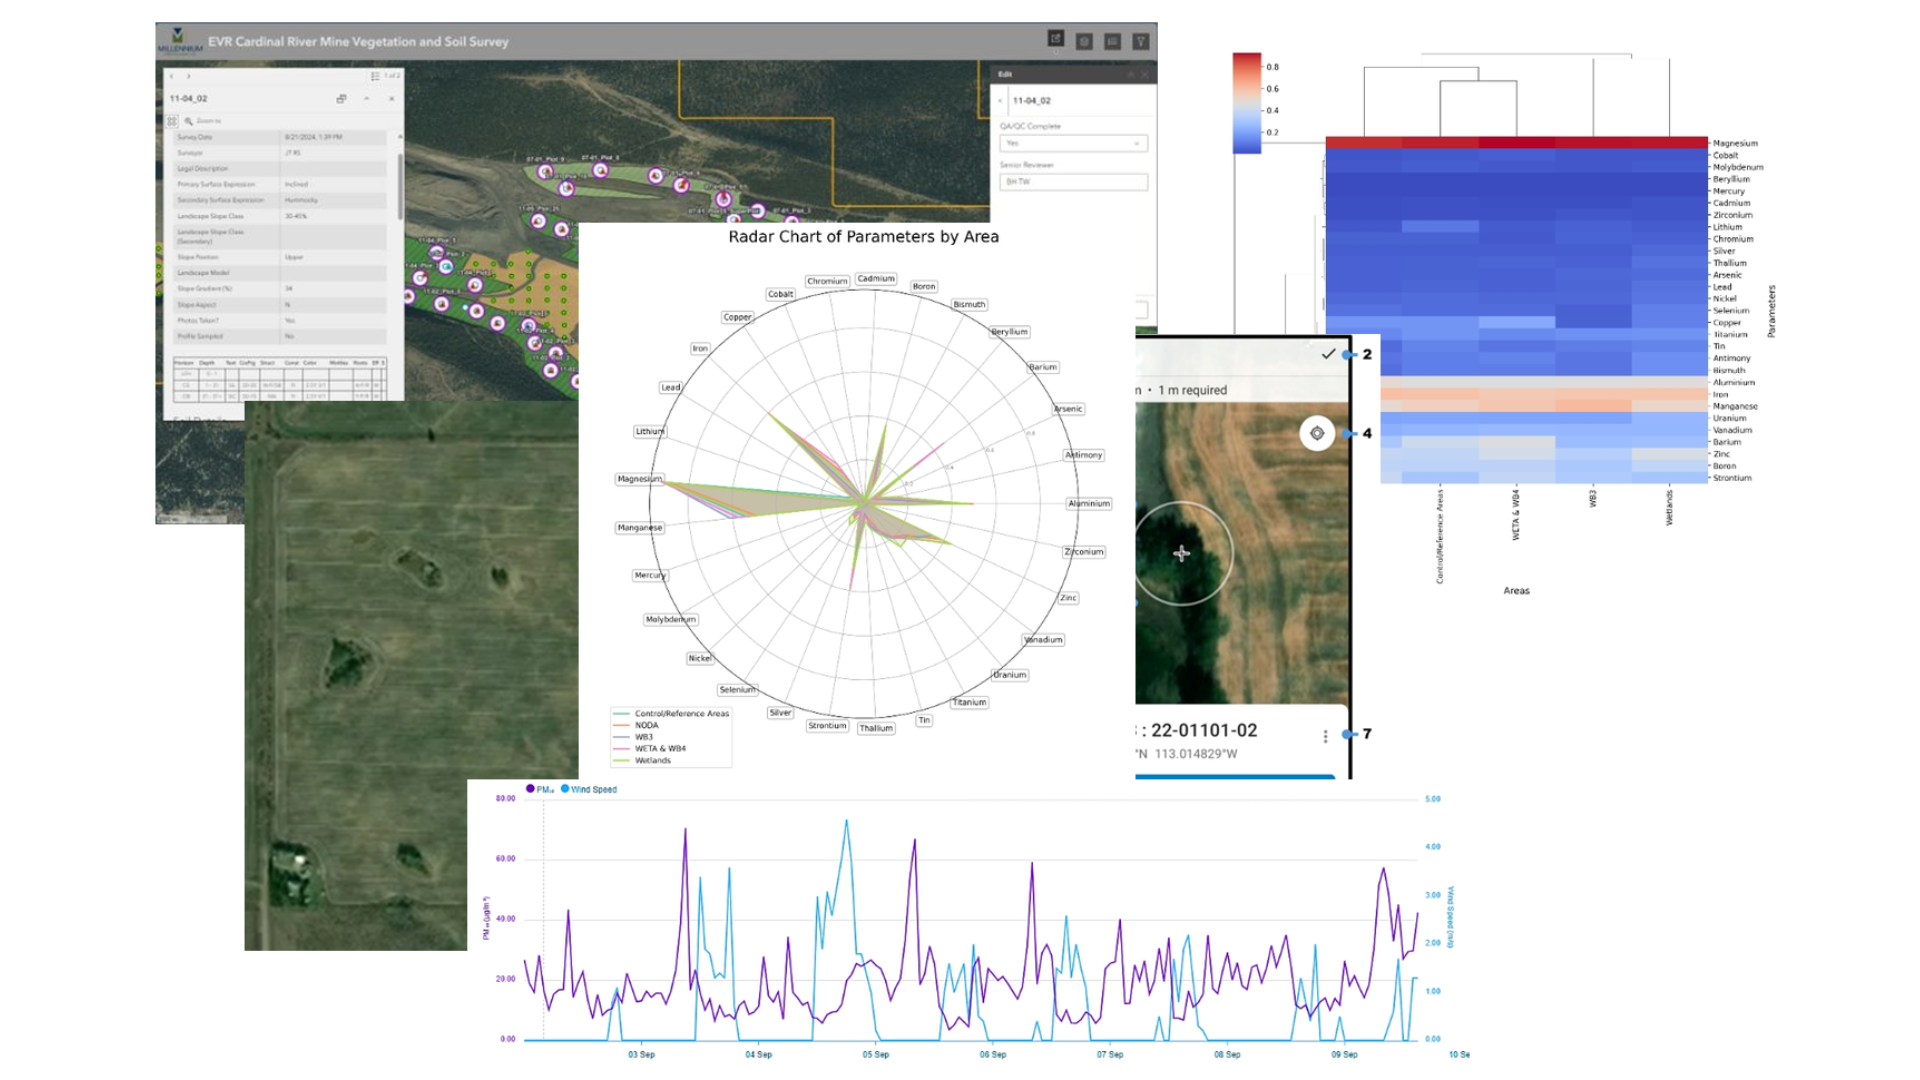Click the filter funnel icon in survey header

point(1141,41)
